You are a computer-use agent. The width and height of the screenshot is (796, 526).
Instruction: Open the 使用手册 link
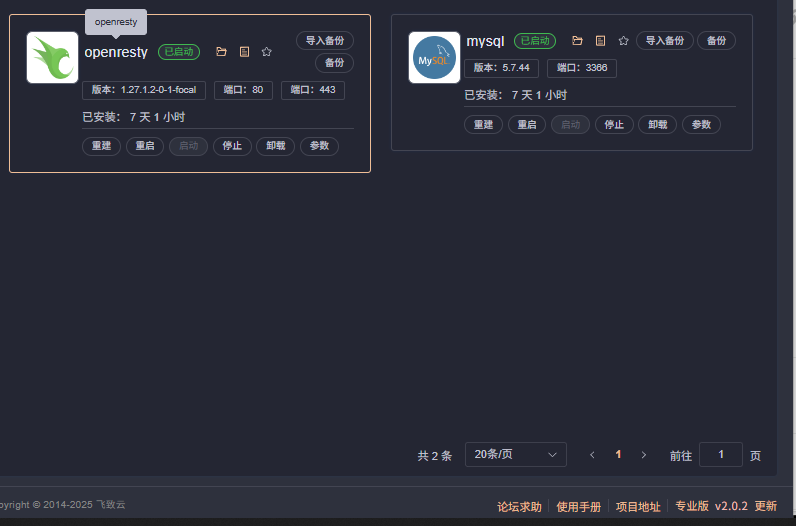[579, 507]
